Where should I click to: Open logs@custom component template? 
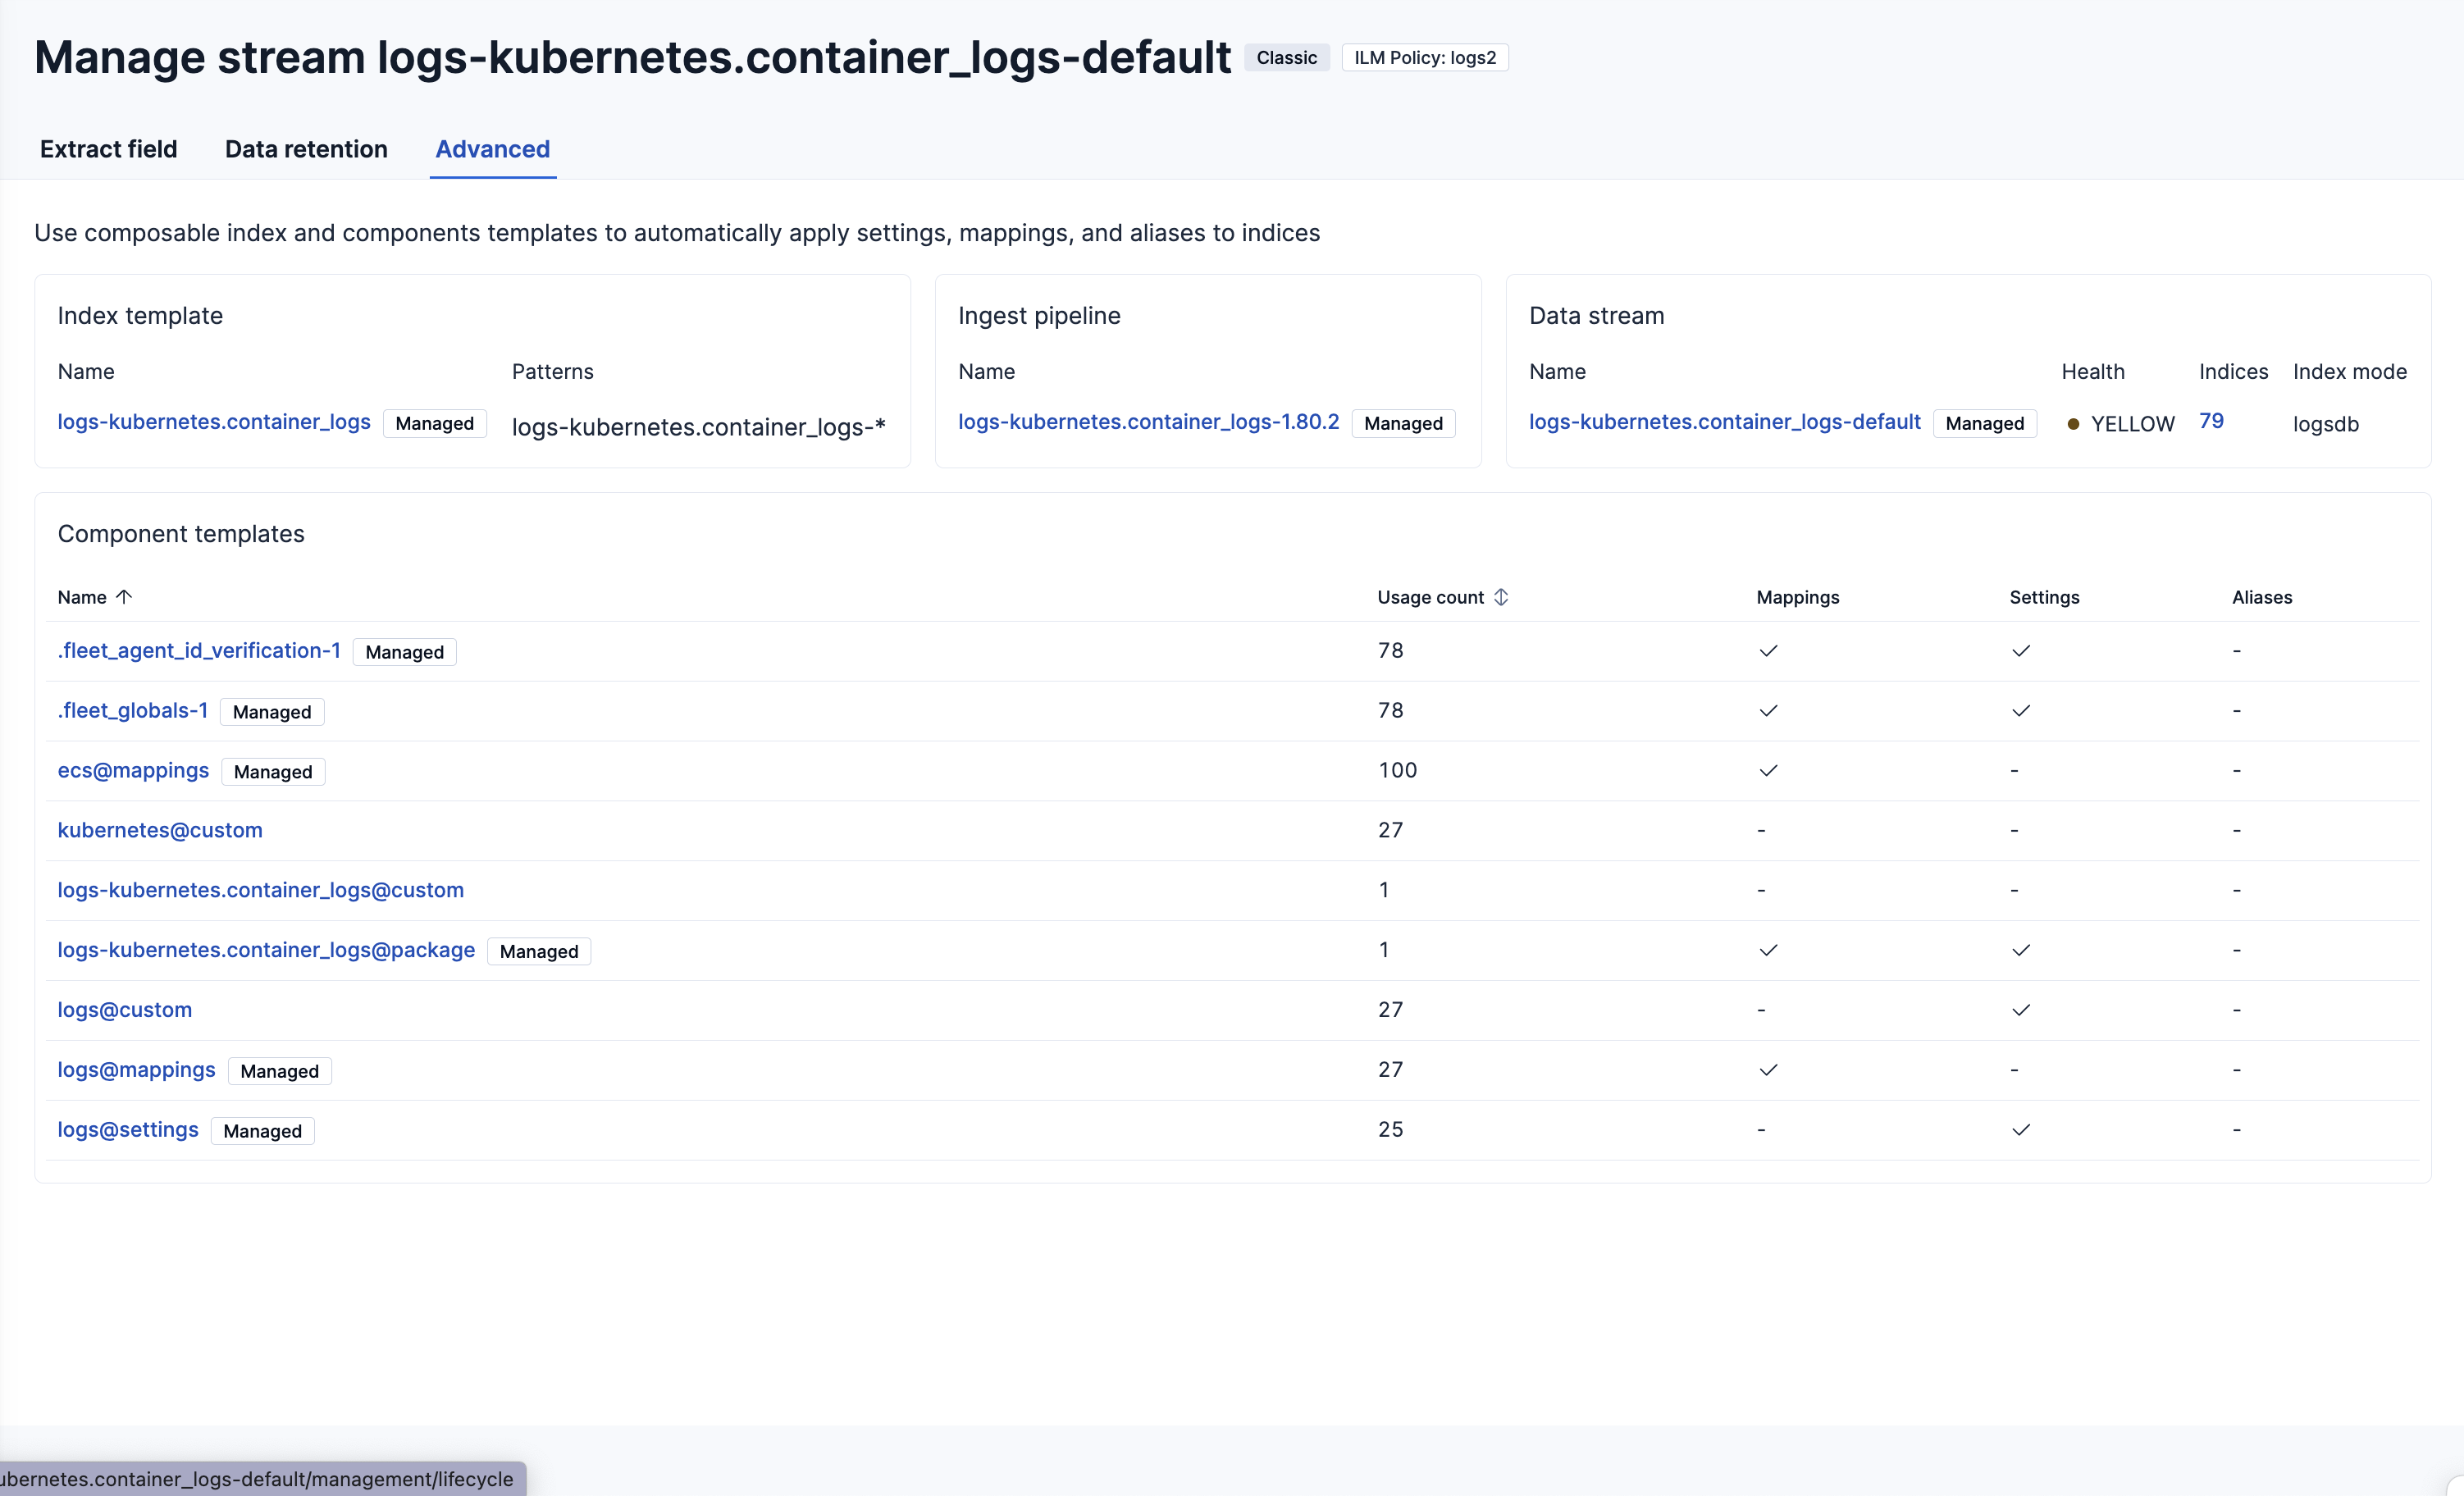pyautogui.click(x=125, y=1010)
